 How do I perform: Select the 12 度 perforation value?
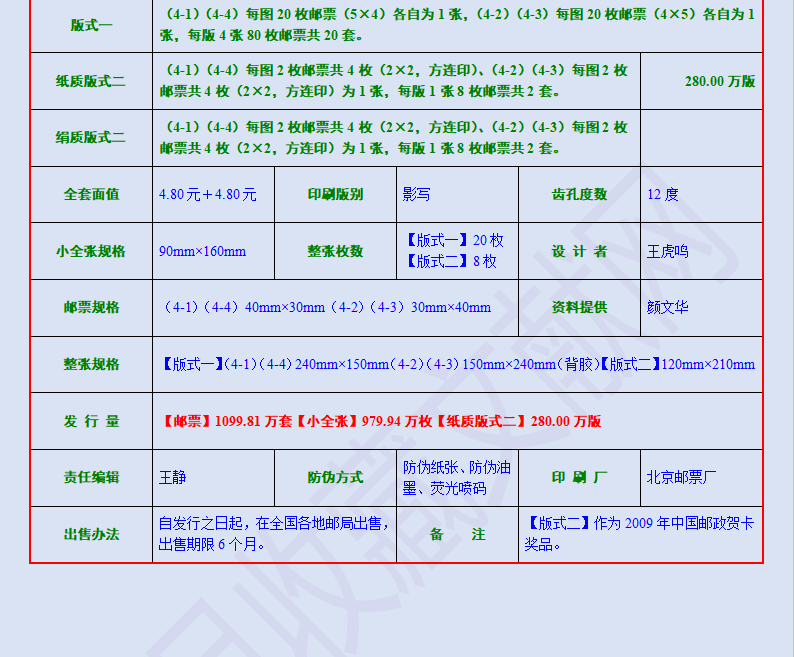[x=663, y=194]
